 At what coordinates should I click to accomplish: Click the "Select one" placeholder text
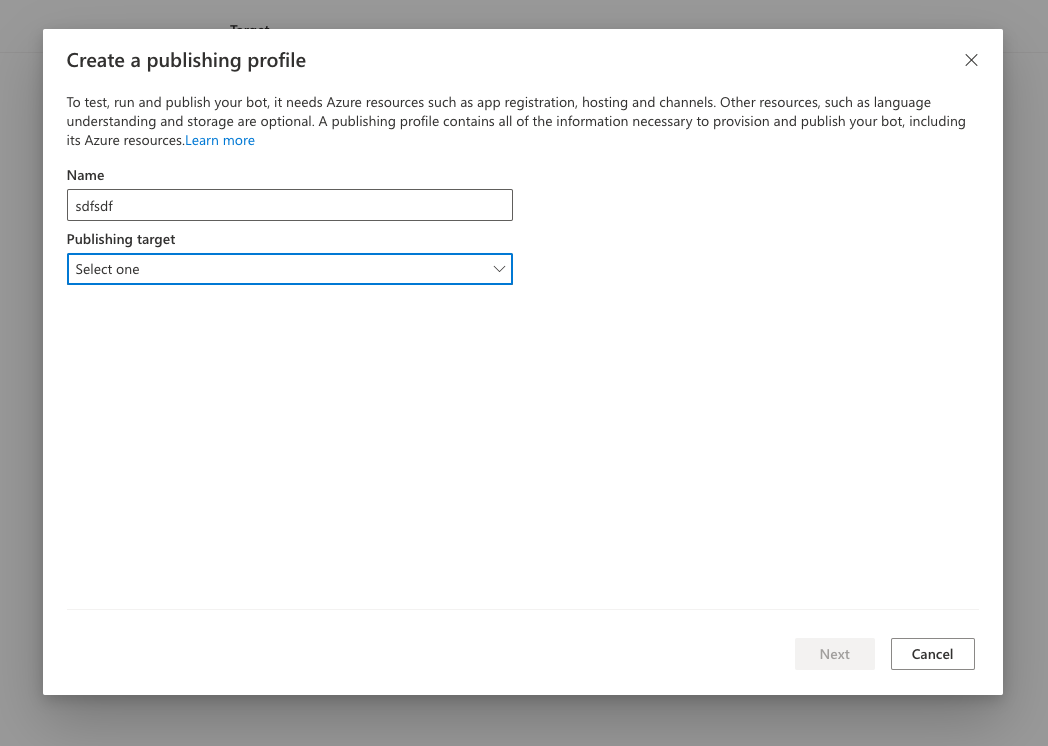(107, 269)
